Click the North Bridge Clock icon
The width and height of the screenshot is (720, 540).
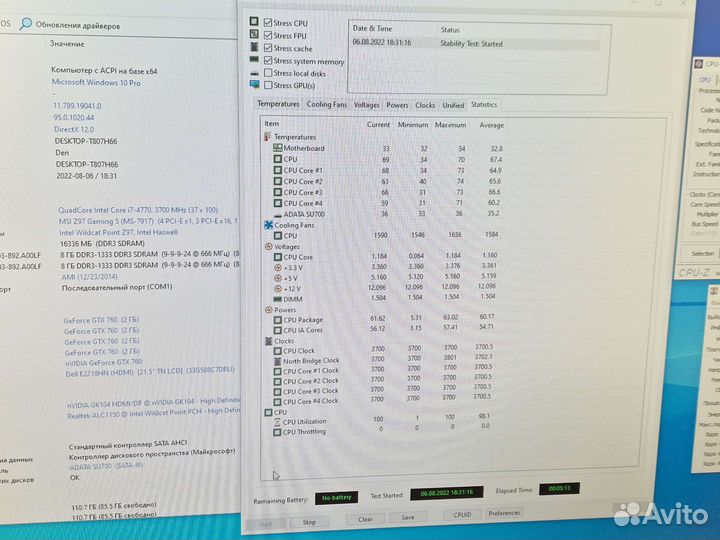277,361
